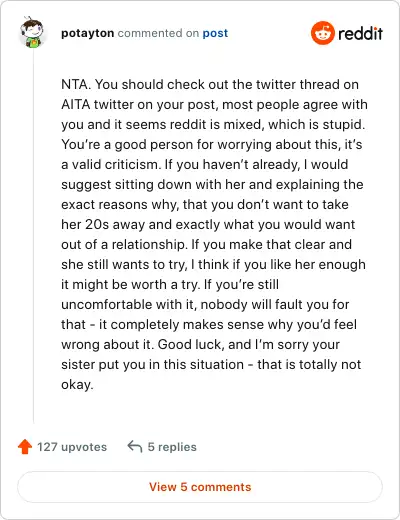Click the orange Reddit Snoo logo
400x520 pixels.
click(322, 33)
